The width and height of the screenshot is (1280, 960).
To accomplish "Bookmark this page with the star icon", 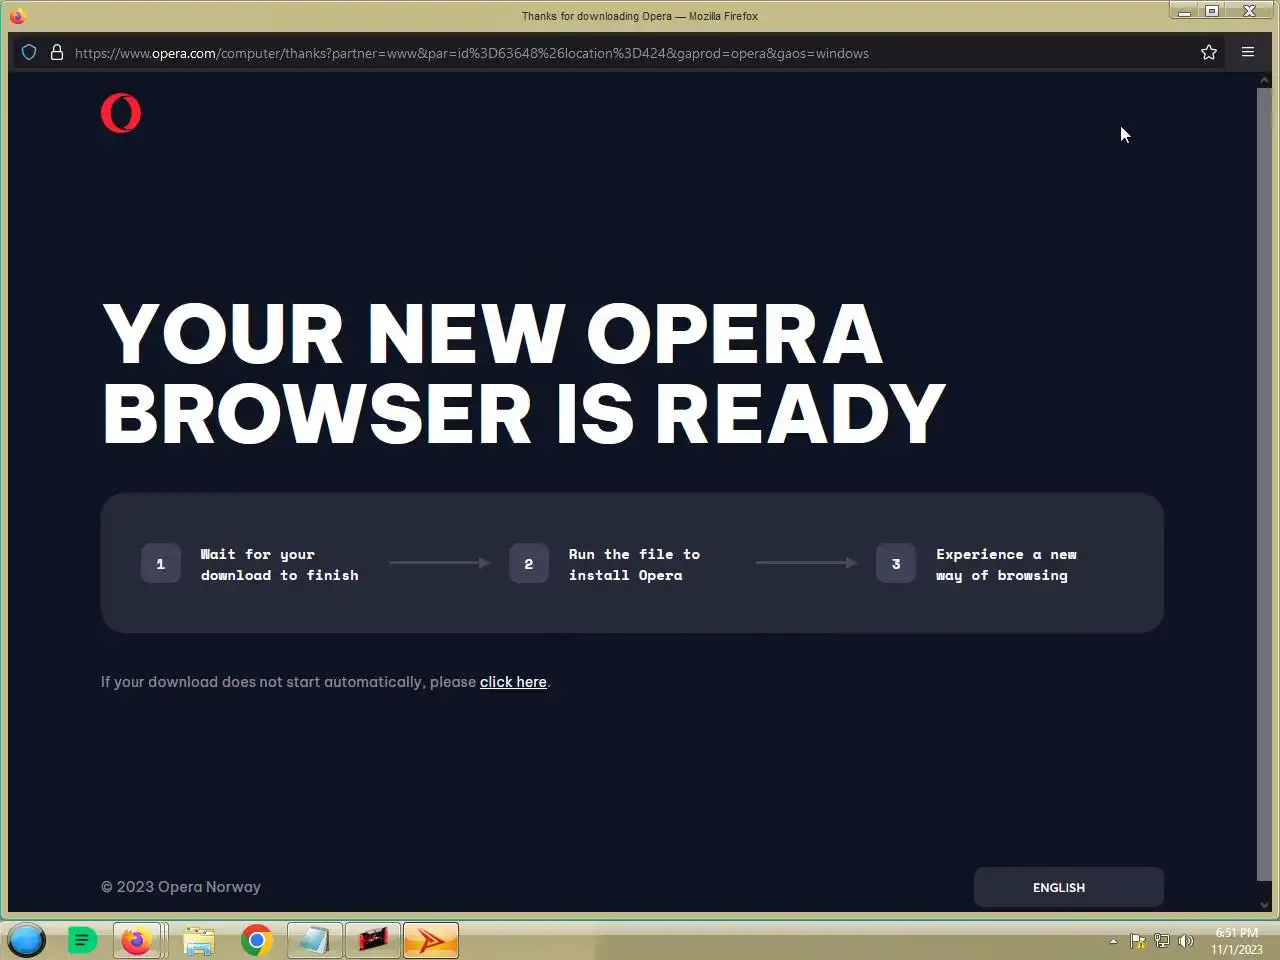I will pyautogui.click(x=1208, y=52).
